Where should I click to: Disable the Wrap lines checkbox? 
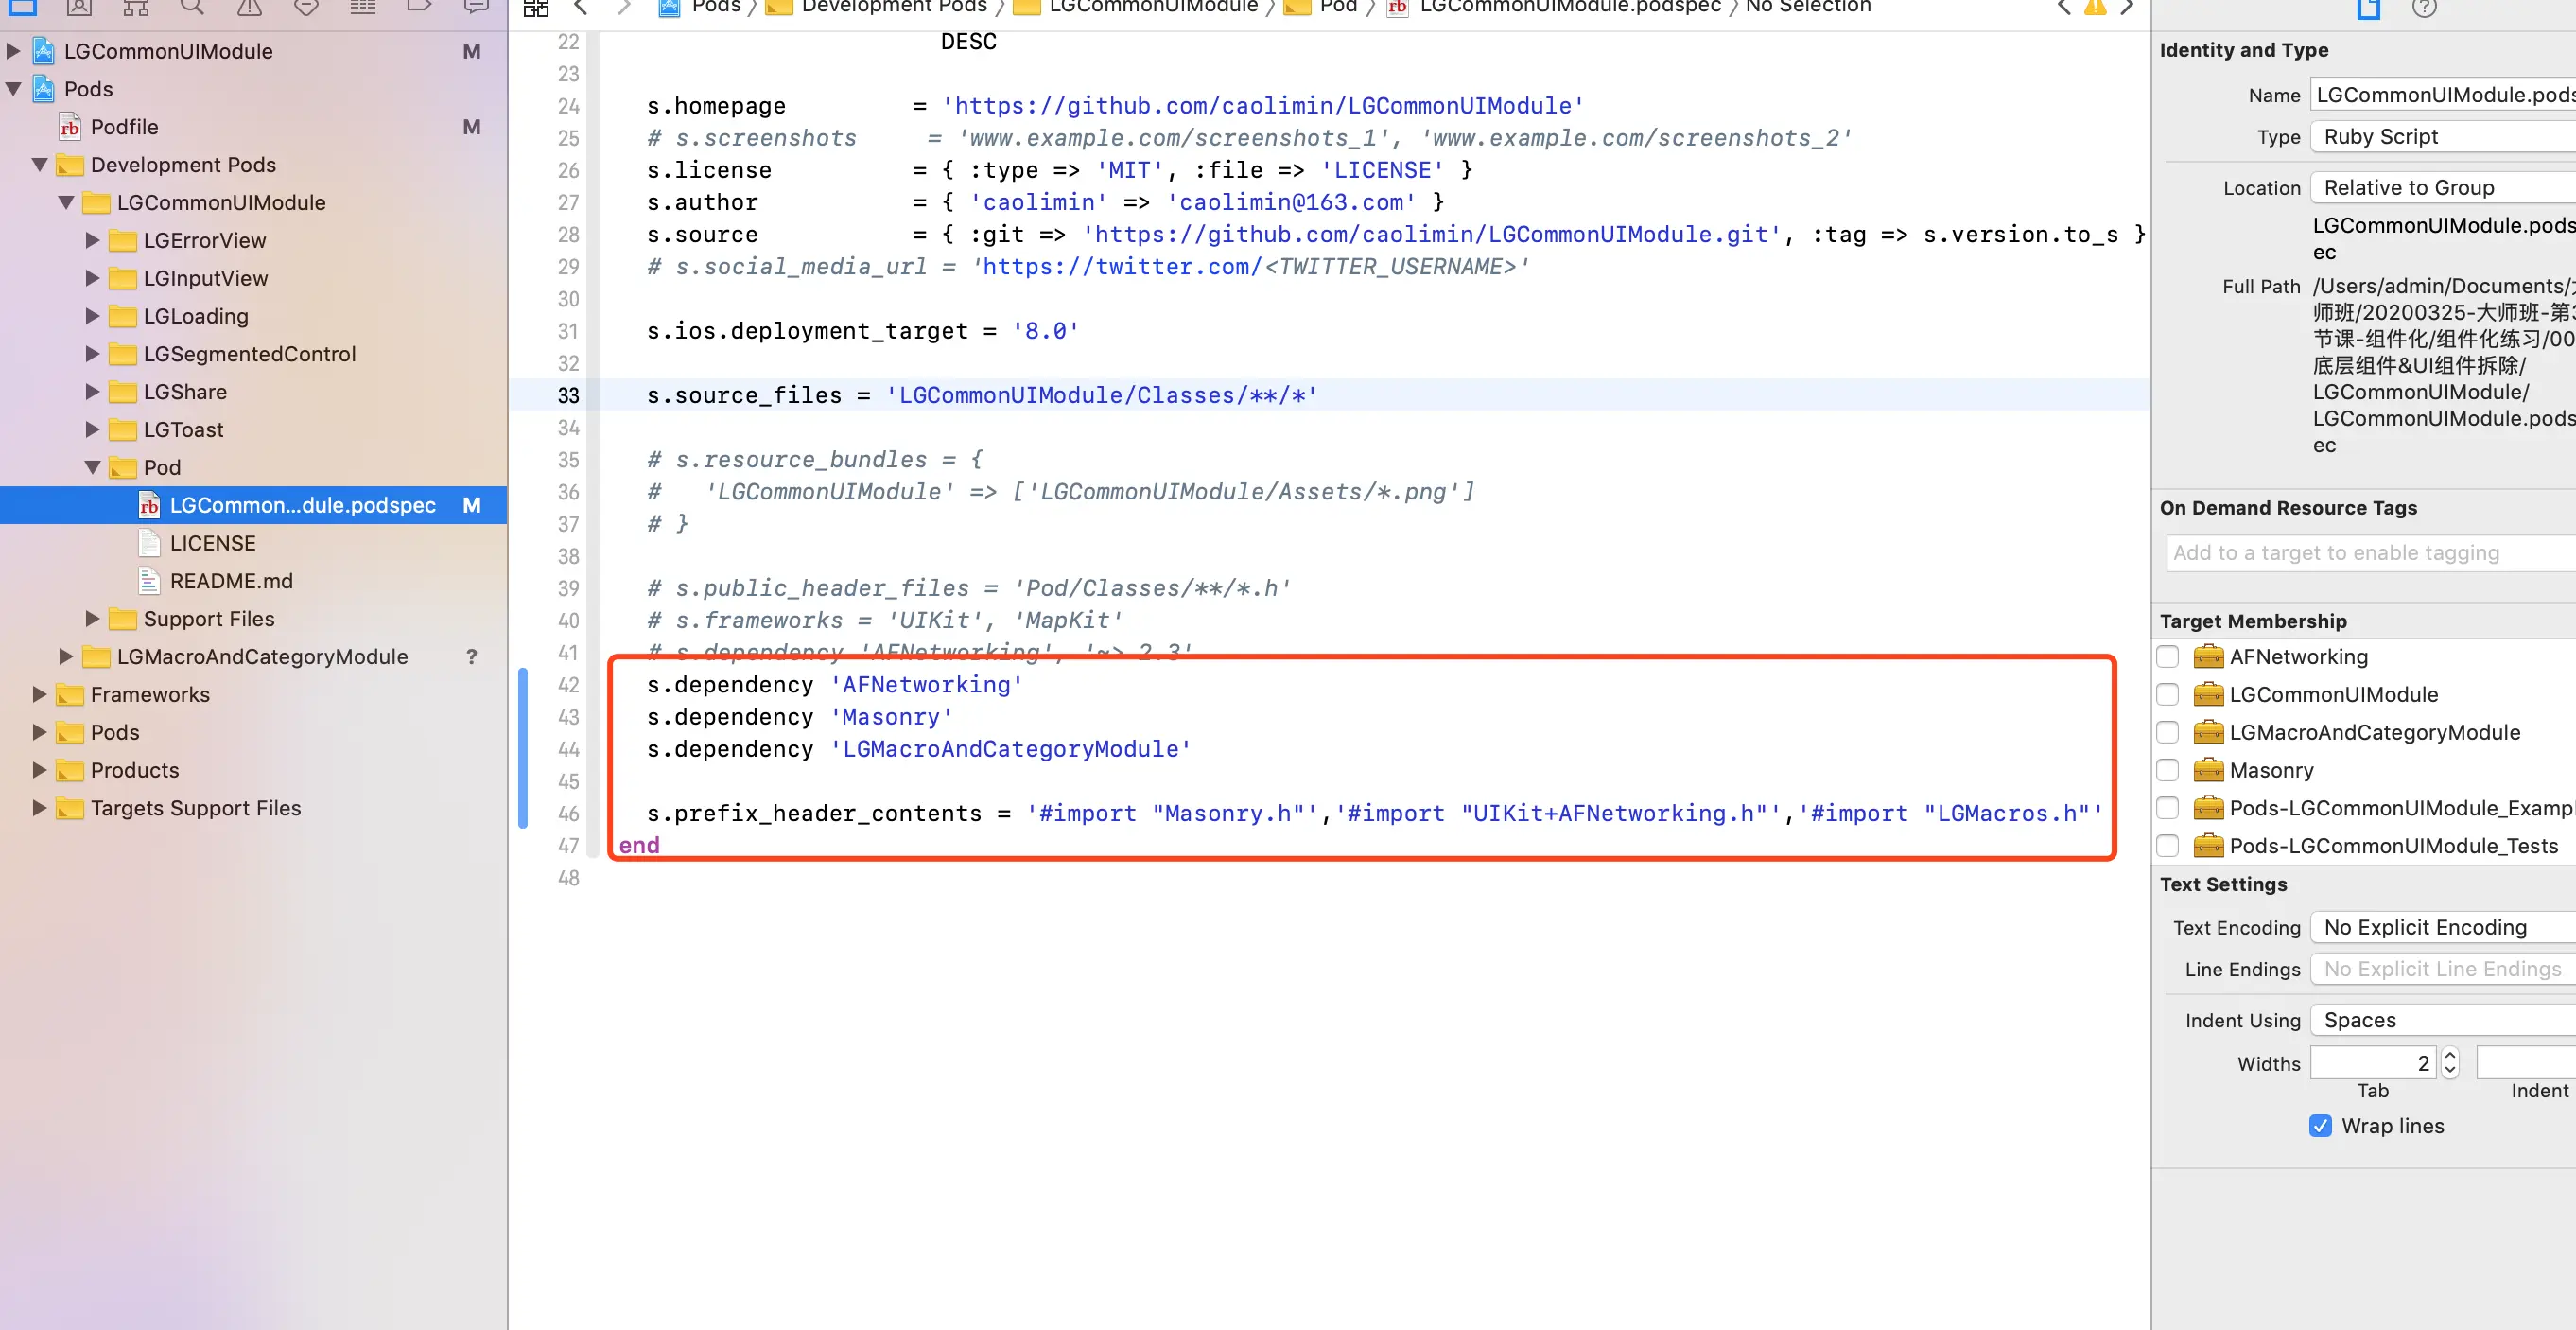click(x=2320, y=1126)
